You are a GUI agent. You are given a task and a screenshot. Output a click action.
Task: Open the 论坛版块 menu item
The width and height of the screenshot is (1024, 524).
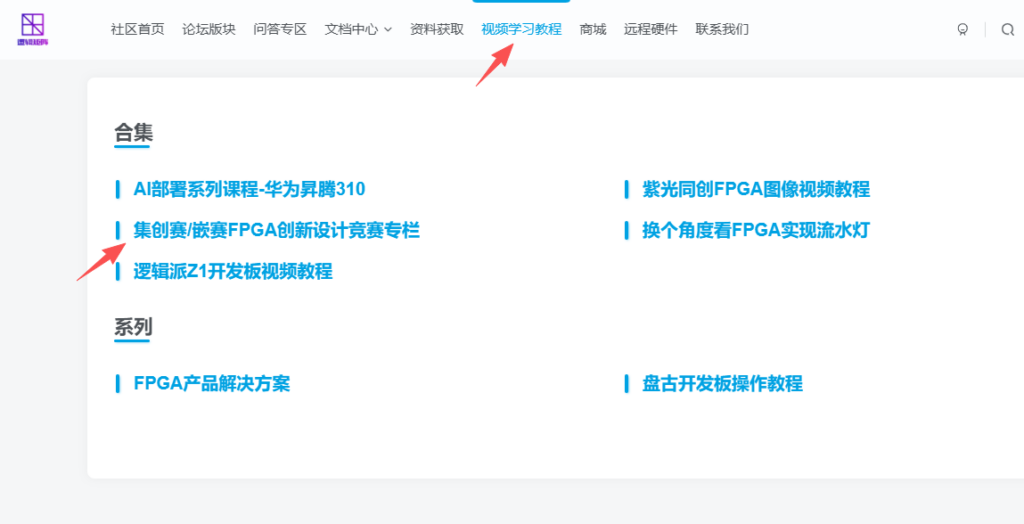(209, 30)
